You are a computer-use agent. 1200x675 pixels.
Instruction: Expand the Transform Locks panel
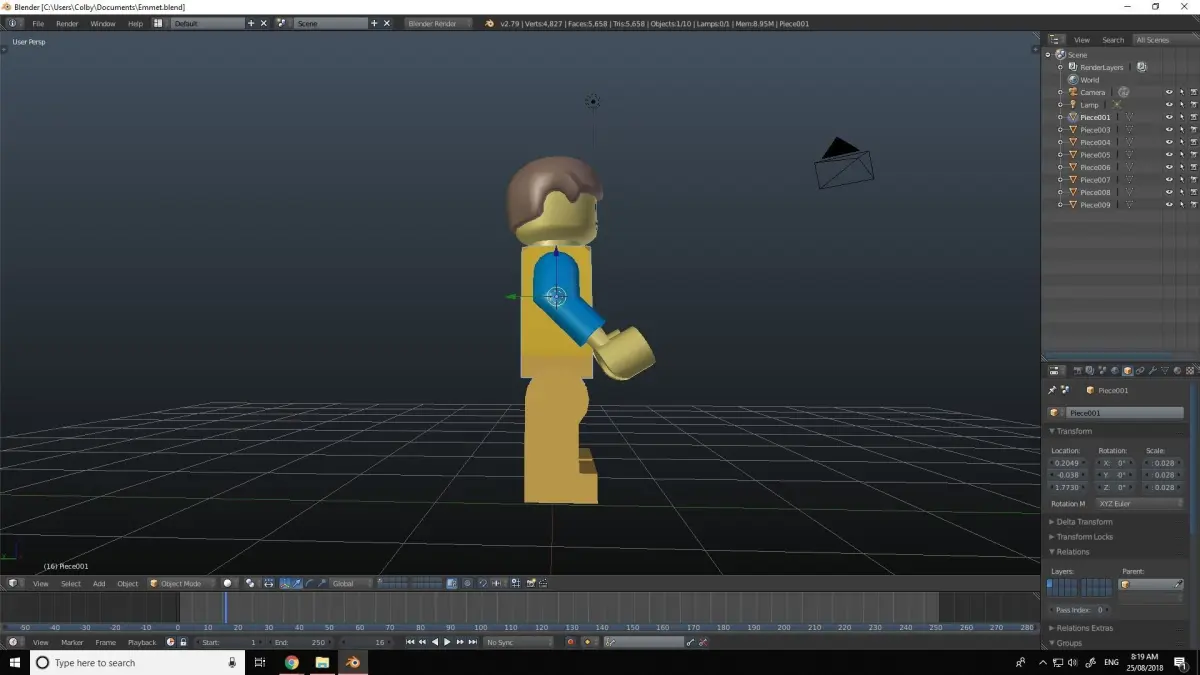pyautogui.click(x=1084, y=537)
